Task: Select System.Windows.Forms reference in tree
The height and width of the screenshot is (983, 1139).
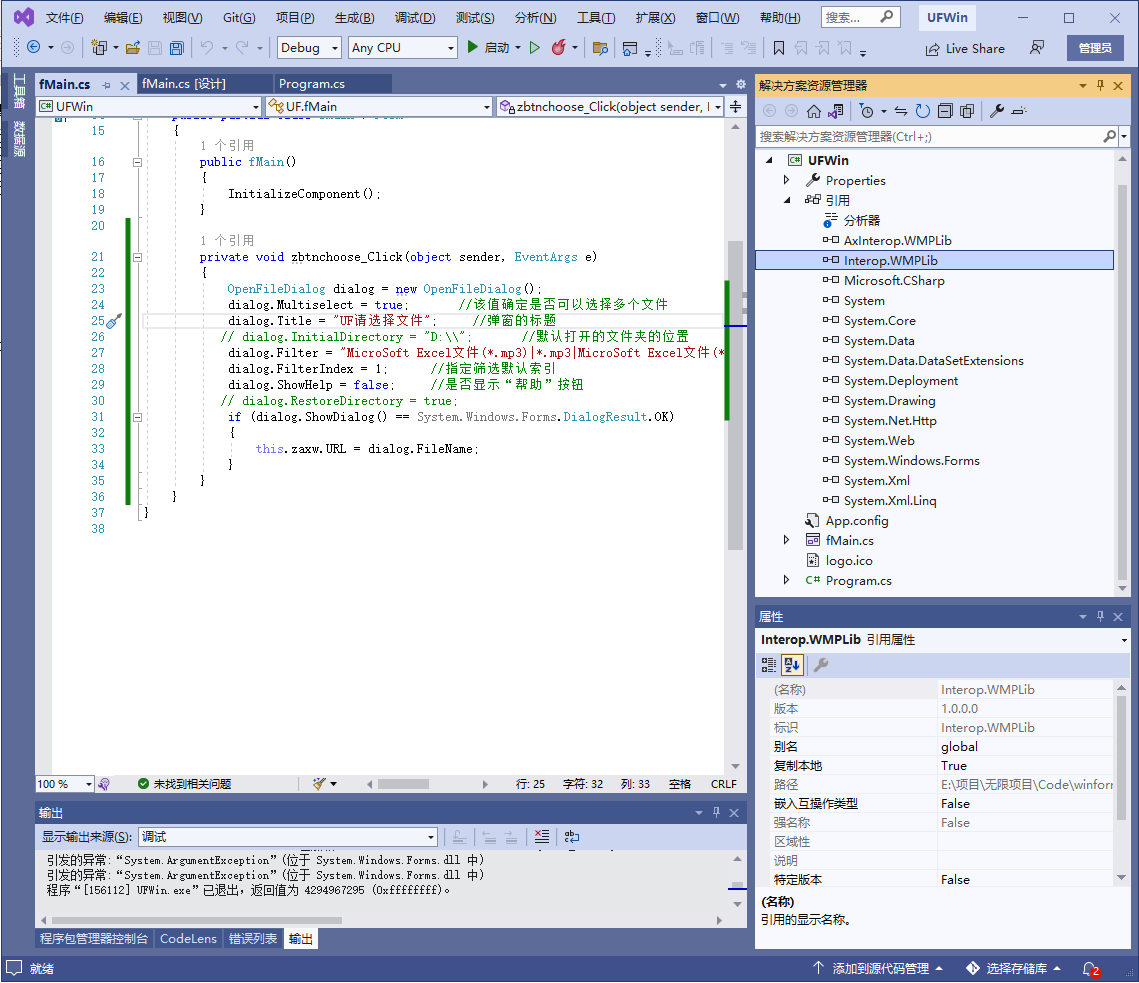Action: [x=911, y=461]
